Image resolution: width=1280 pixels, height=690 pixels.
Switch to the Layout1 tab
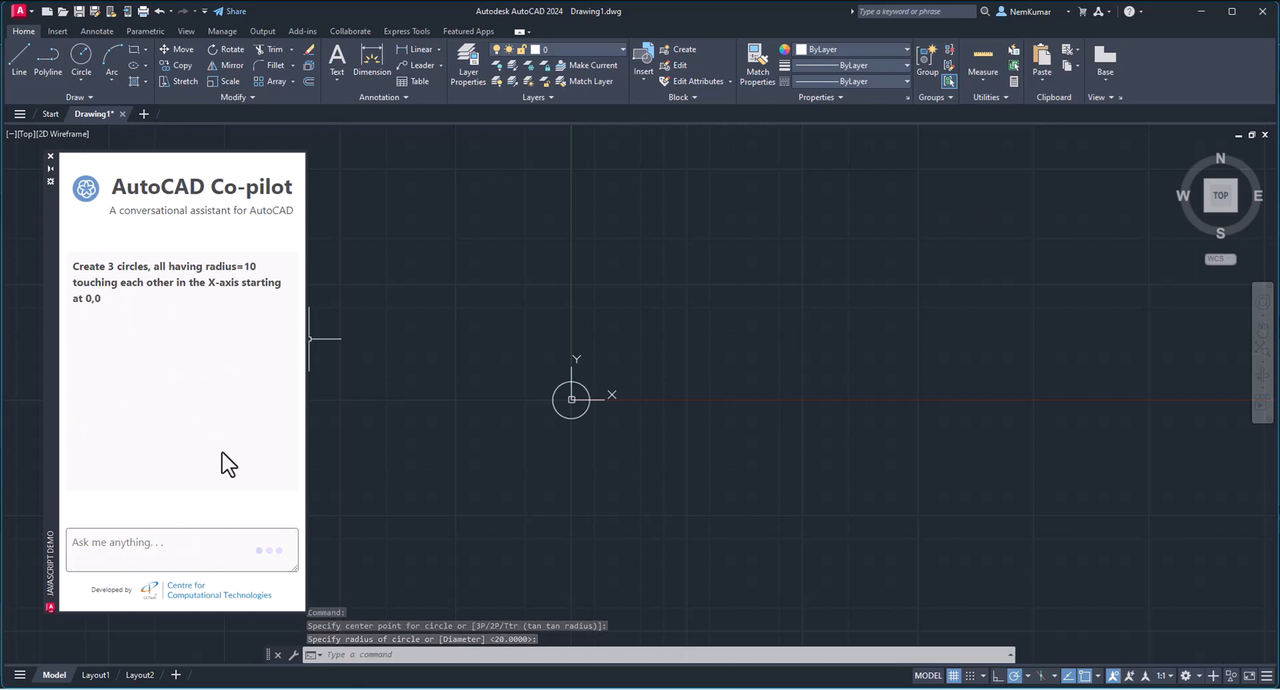95,675
